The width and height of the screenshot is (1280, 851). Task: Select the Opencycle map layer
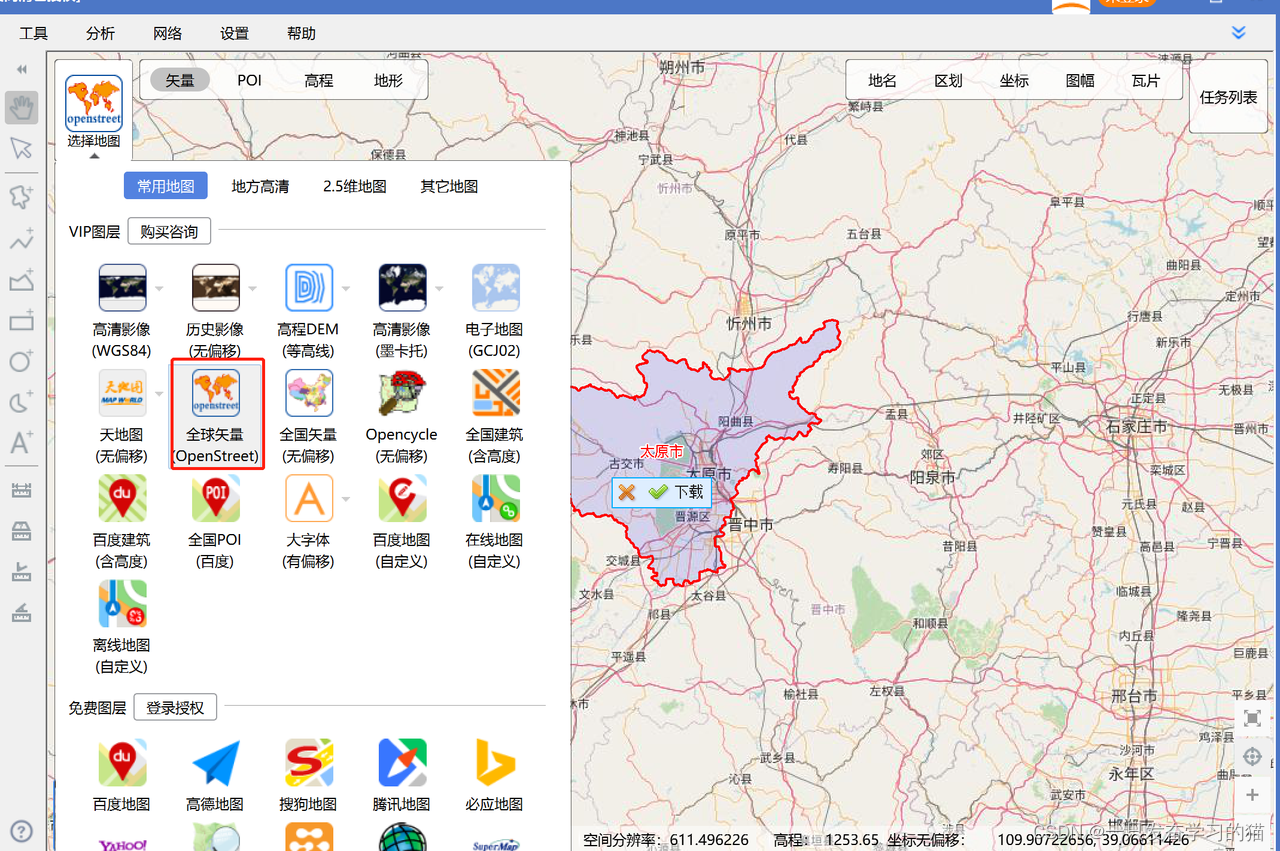tap(402, 392)
